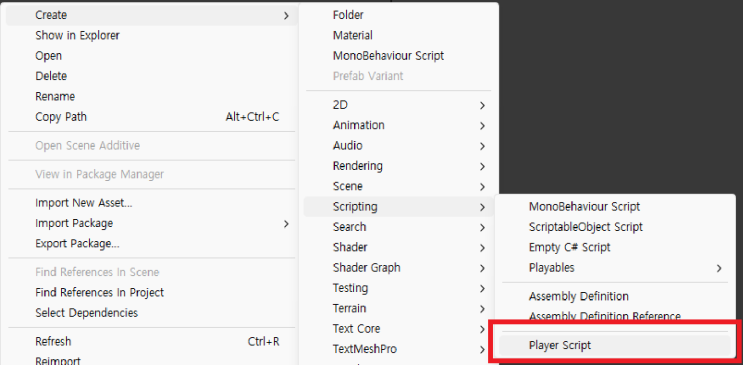Screen dimensions: 743x365
Task: Click the arrow beside Create
Action: pos(286,16)
